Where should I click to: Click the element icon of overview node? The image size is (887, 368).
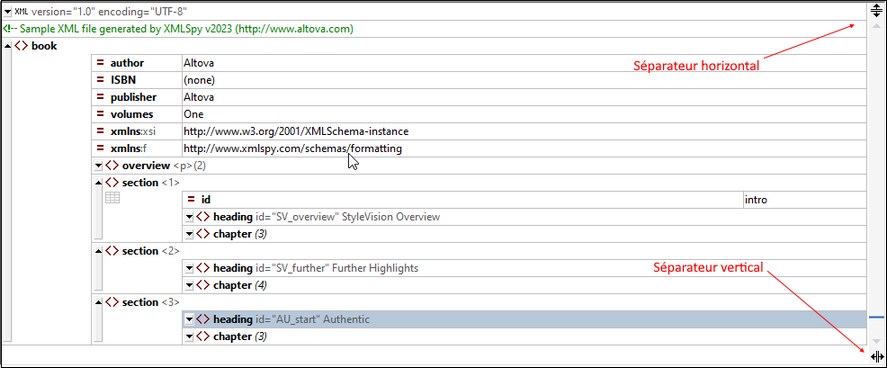(112, 166)
